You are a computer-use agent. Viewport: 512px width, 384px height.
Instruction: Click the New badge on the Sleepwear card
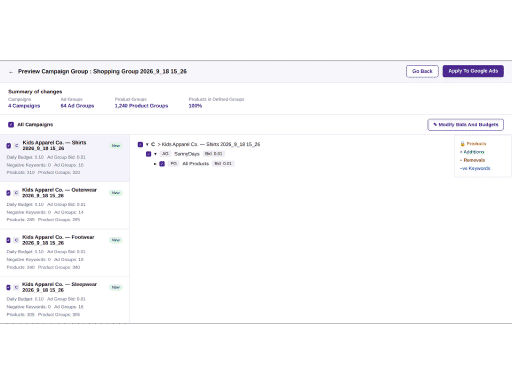[116, 287]
